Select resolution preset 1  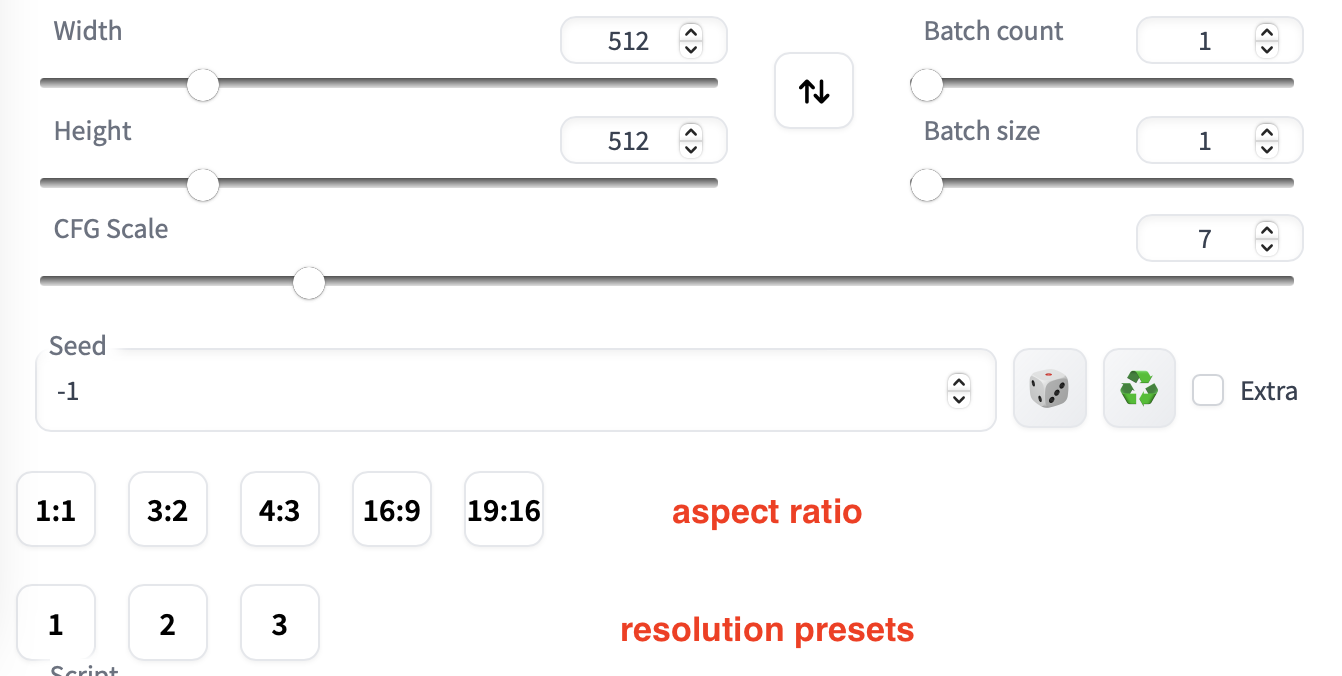pyautogui.click(x=55, y=622)
